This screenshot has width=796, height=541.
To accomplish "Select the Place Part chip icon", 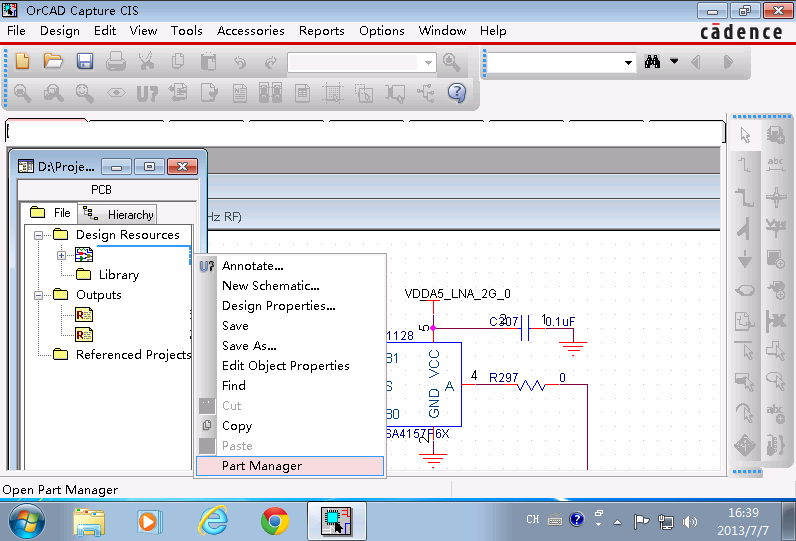I will point(776,135).
